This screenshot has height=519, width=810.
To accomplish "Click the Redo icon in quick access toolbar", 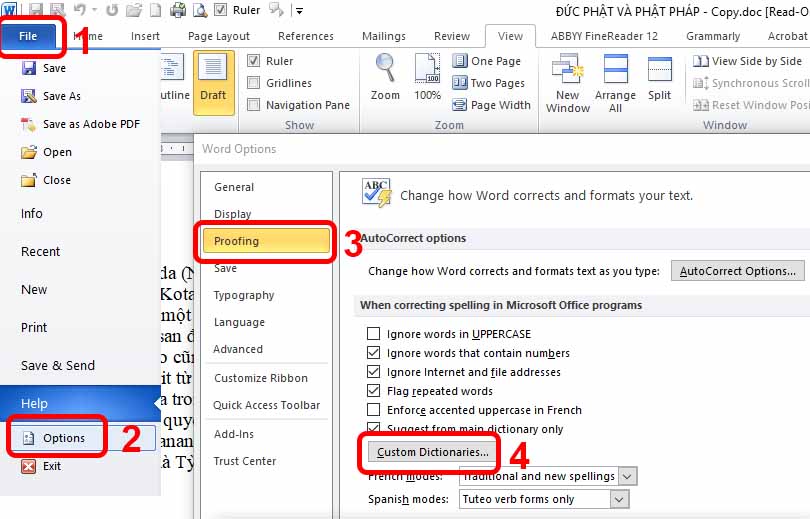I will tap(112, 10).
